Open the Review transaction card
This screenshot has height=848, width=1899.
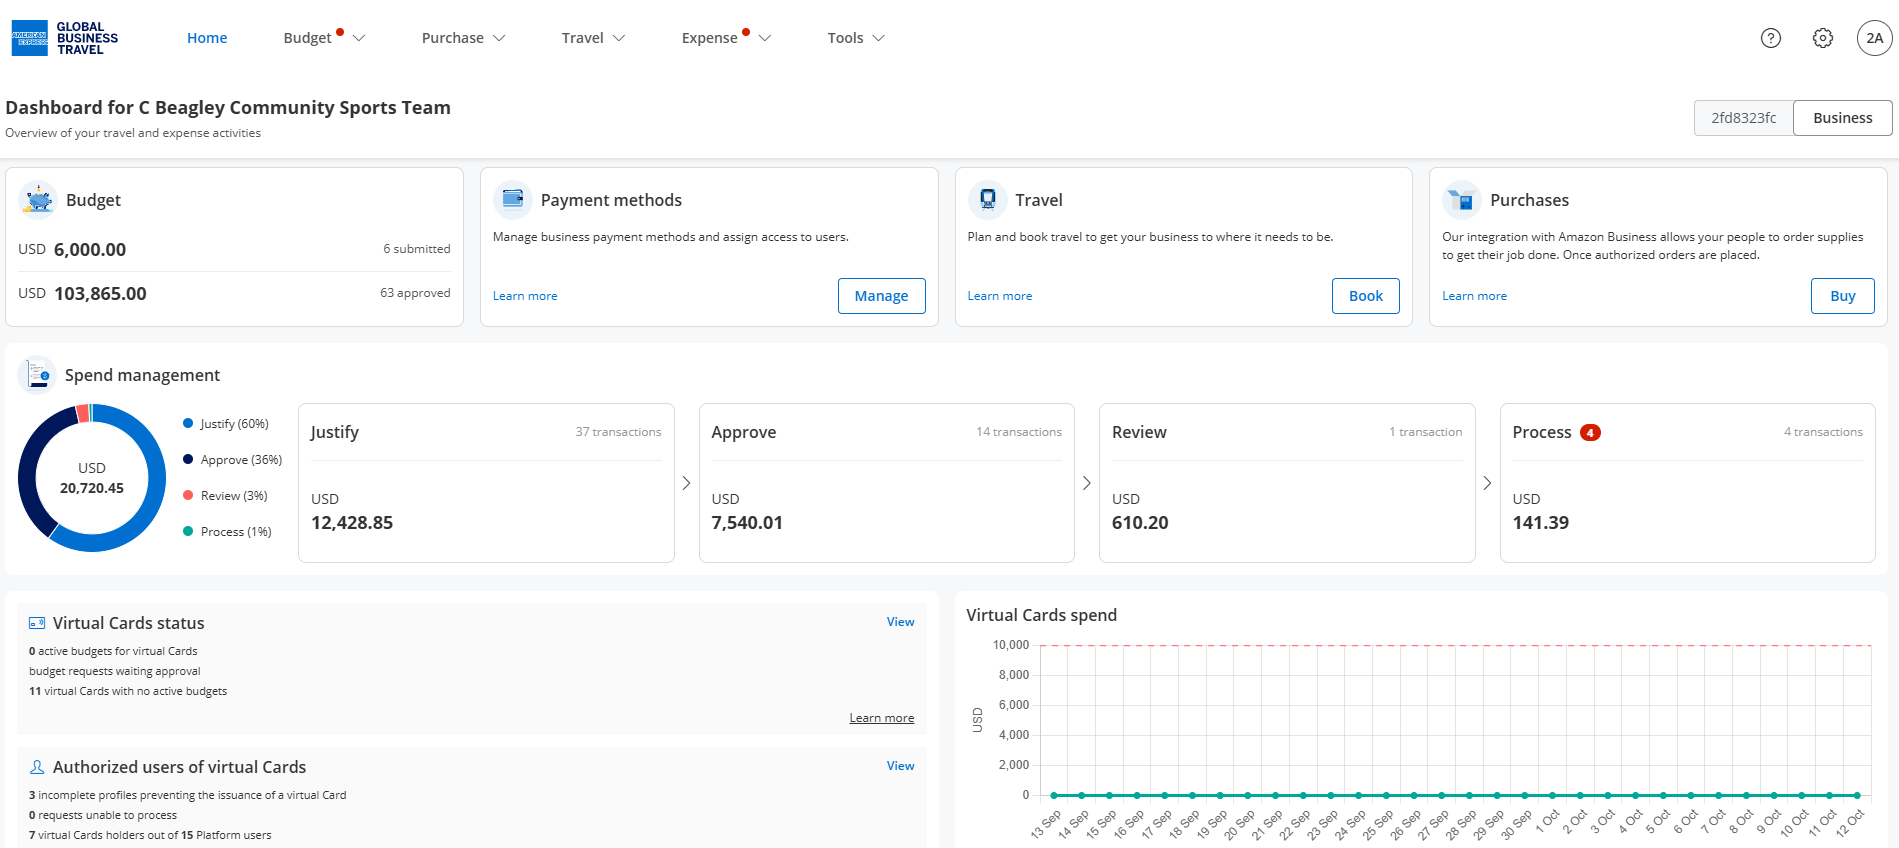(1287, 483)
